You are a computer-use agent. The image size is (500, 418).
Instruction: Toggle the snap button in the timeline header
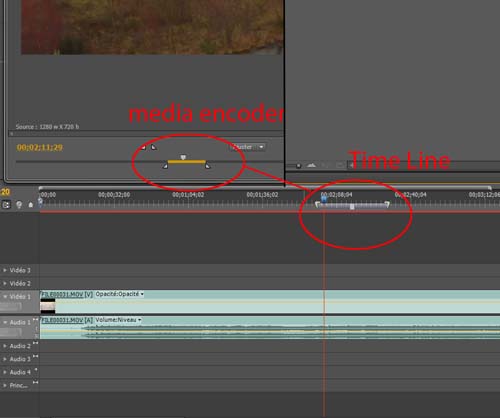[6, 205]
